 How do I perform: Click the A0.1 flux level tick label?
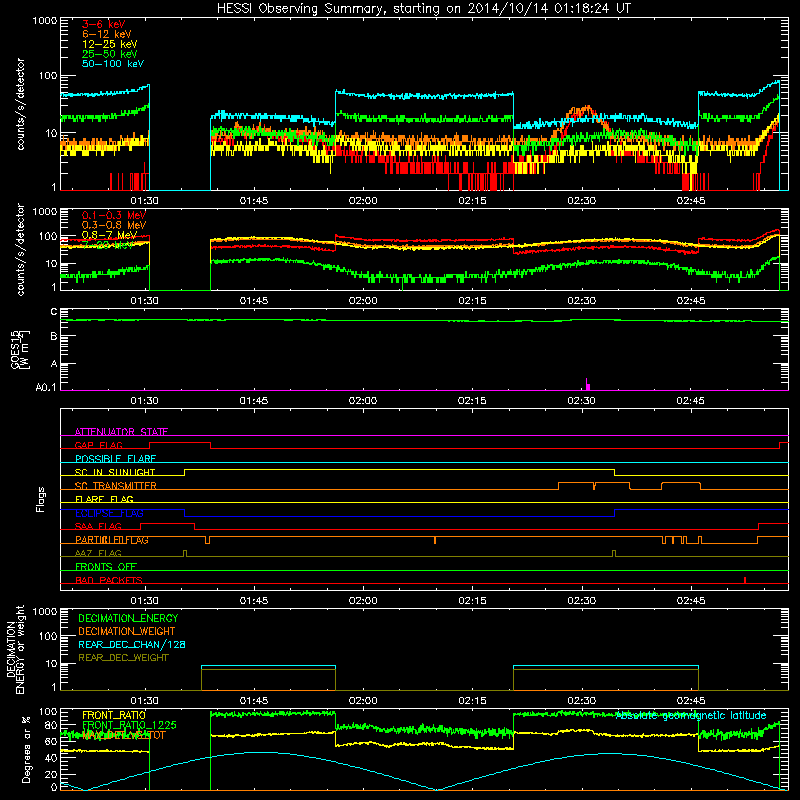pos(46,387)
